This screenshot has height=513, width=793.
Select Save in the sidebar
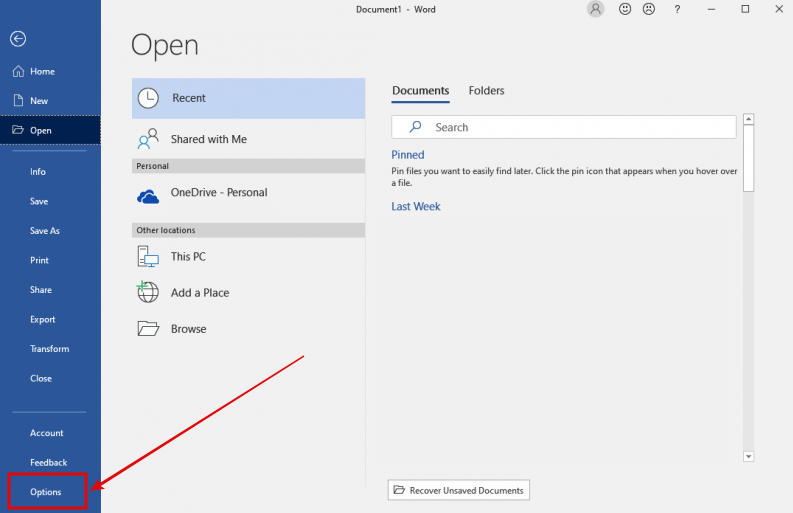39,201
